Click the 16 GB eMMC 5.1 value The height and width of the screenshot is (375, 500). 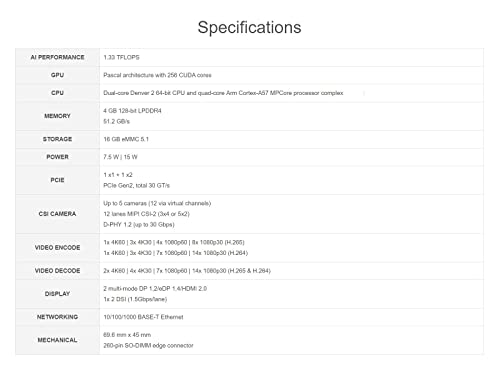(x=126, y=139)
